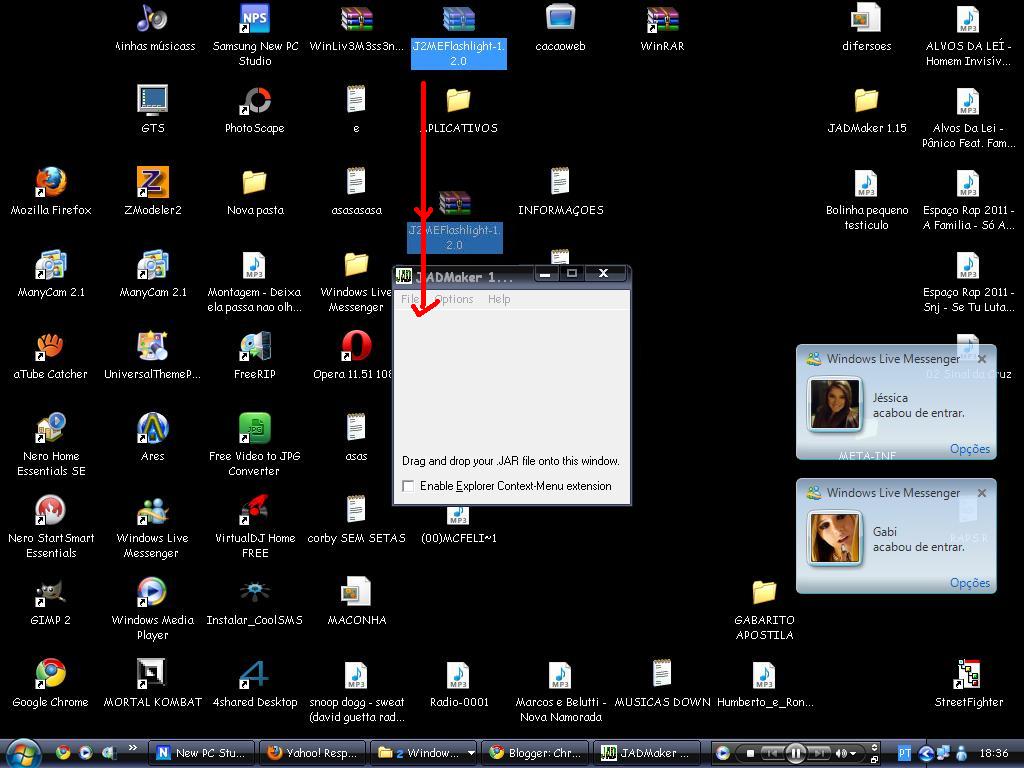Expand the grouped Windows Explorer taskbar dropdown
This screenshot has height=768, width=1024.
[471, 753]
